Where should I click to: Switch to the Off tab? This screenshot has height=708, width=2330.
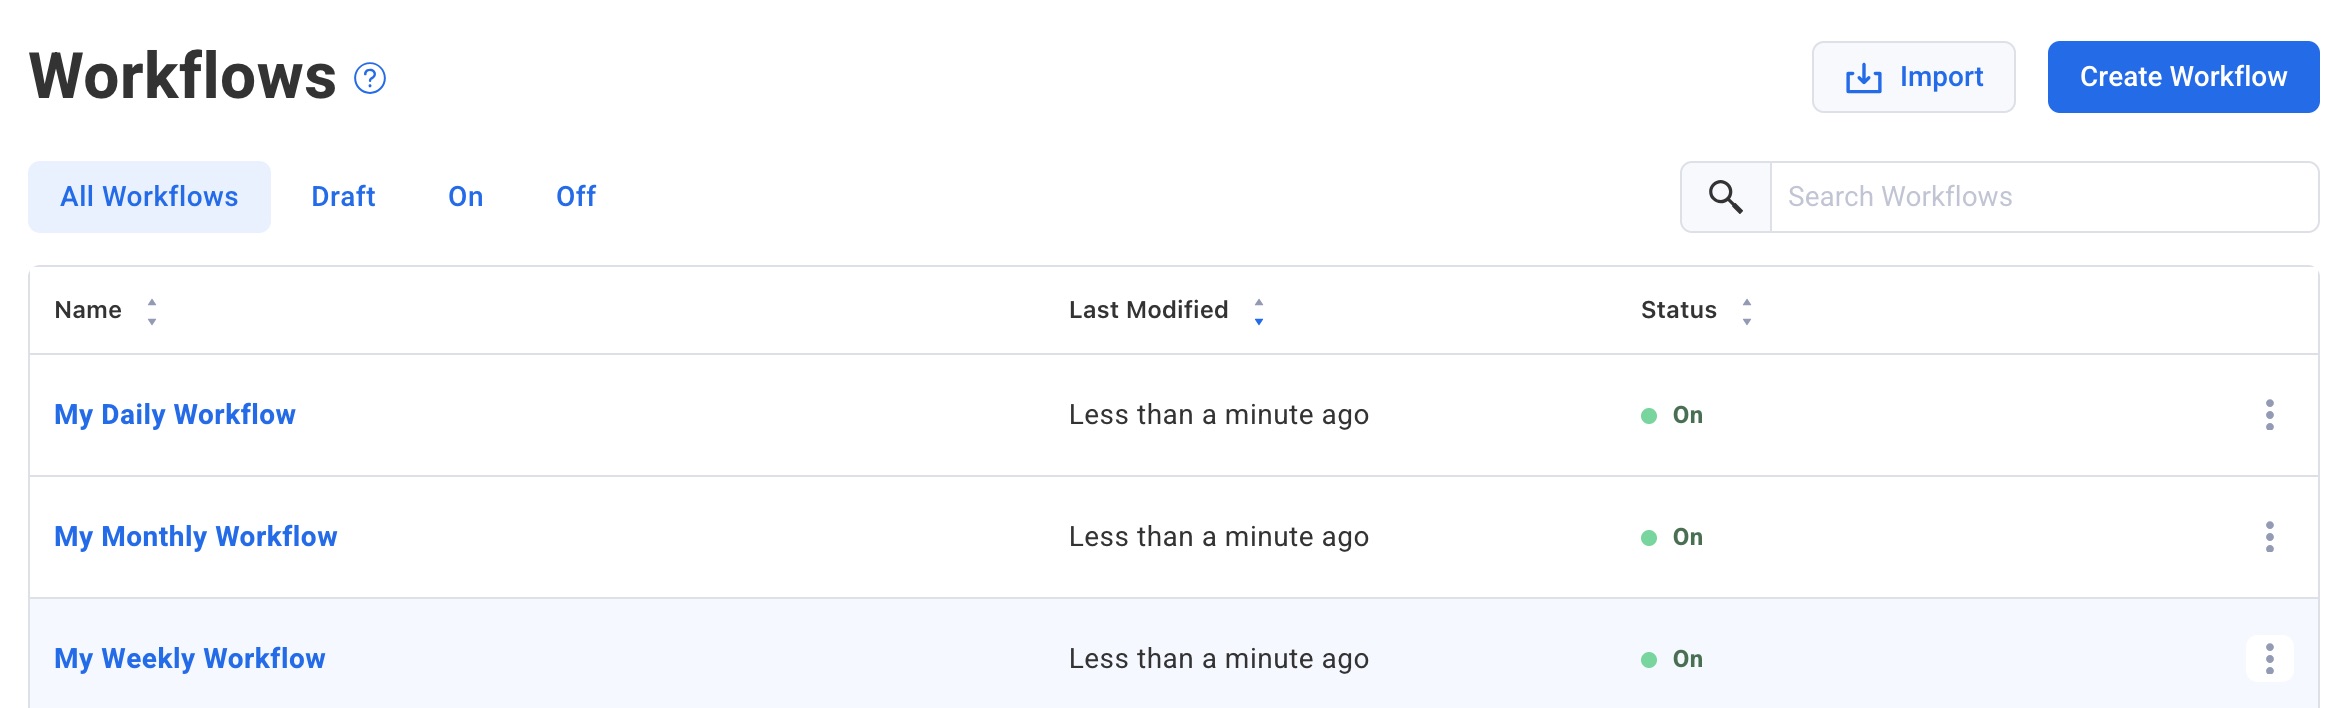[x=575, y=196]
